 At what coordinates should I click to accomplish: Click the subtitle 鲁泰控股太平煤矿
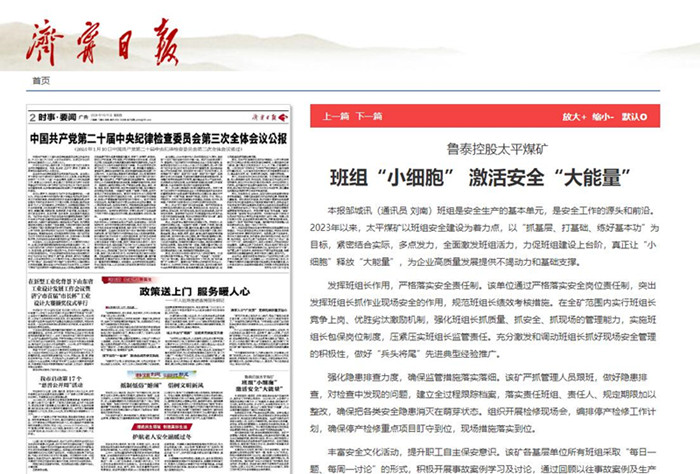pos(497,149)
